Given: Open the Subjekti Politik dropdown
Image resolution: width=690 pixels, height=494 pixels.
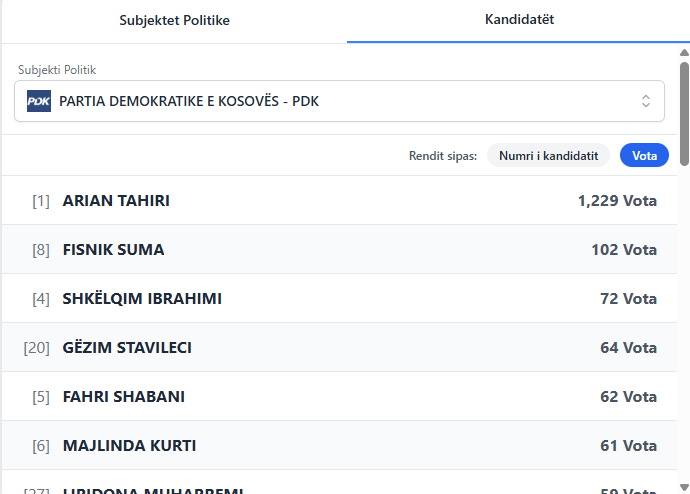Looking at the screenshot, I should (339, 101).
